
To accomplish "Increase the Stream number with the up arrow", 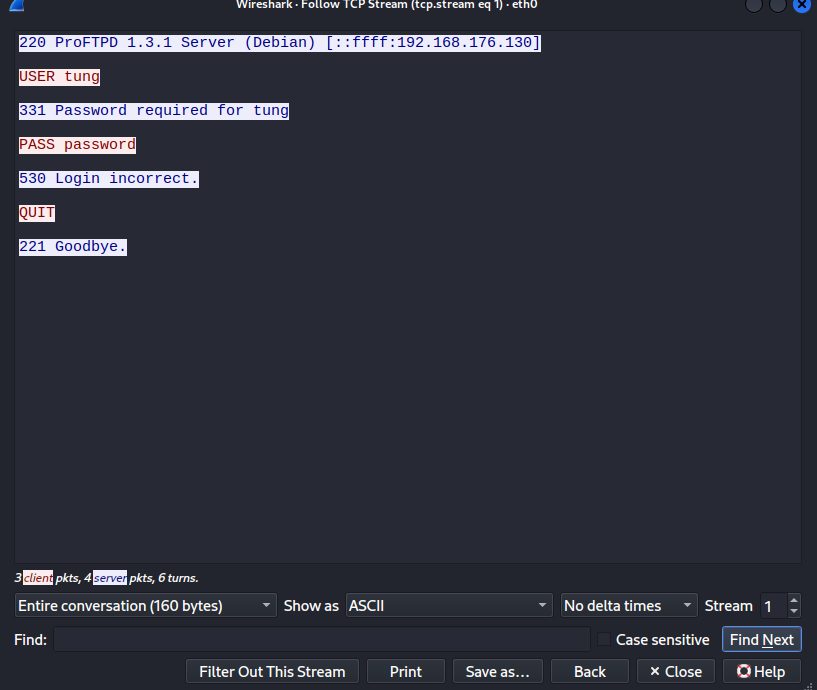I will pyautogui.click(x=794, y=600).
